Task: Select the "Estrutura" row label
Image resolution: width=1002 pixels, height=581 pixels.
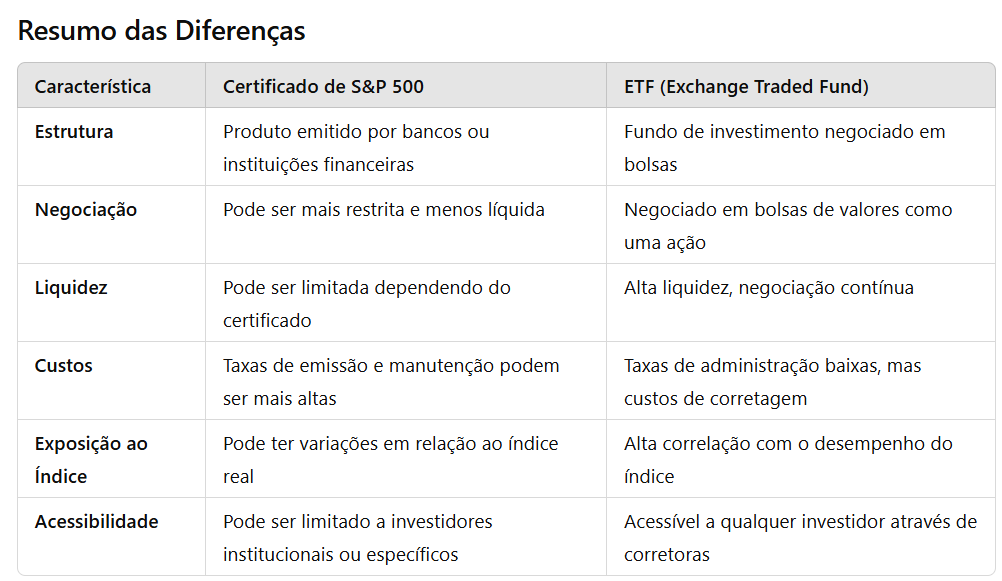Action: (x=74, y=132)
